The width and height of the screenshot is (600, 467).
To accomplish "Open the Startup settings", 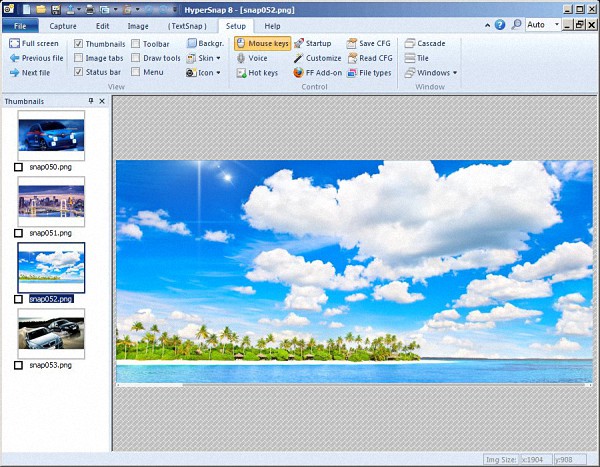I will (x=312, y=44).
